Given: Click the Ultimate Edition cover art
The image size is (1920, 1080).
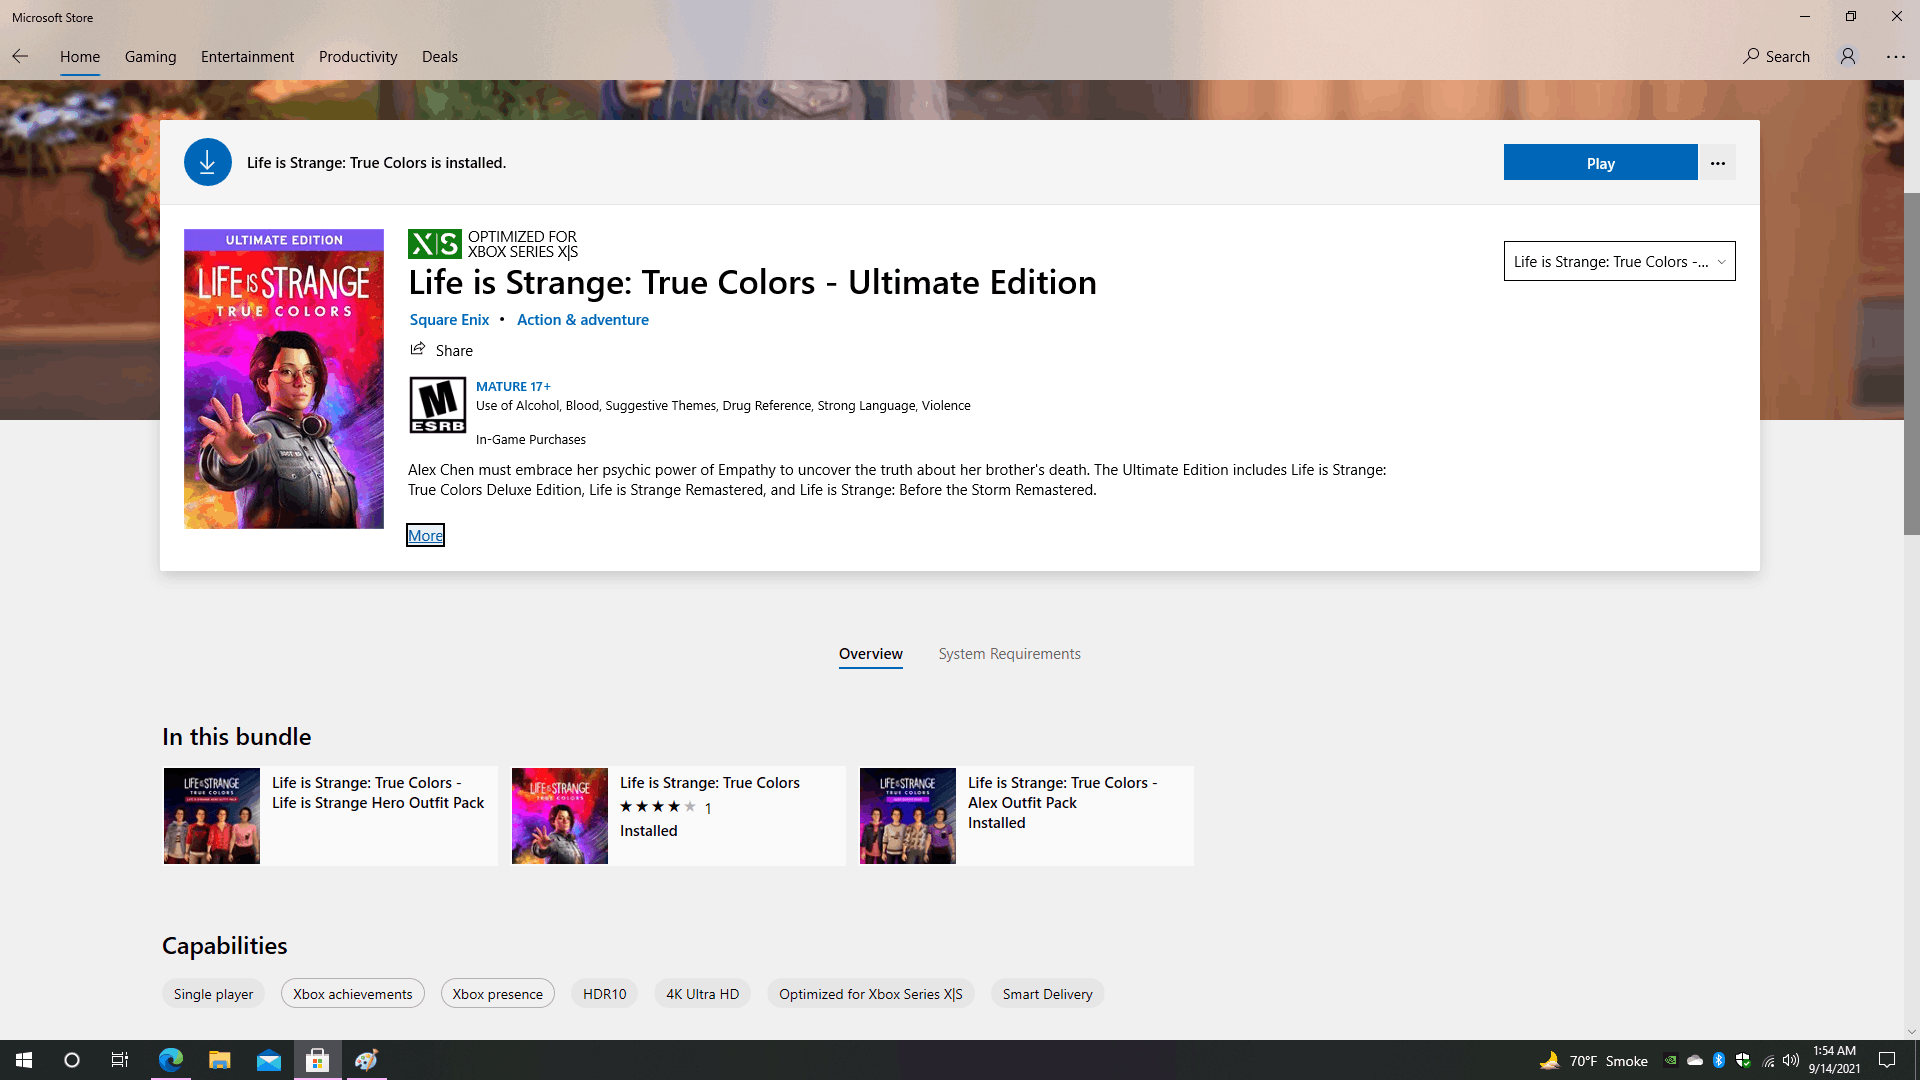Looking at the screenshot, I should pos(284,379).
